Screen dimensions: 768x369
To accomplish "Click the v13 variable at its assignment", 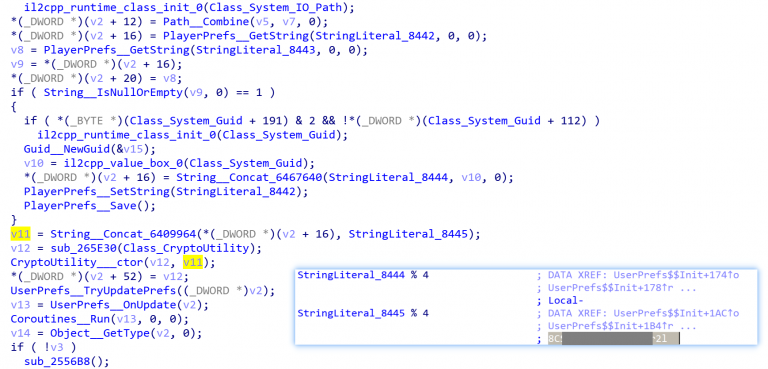I will 20,305.
